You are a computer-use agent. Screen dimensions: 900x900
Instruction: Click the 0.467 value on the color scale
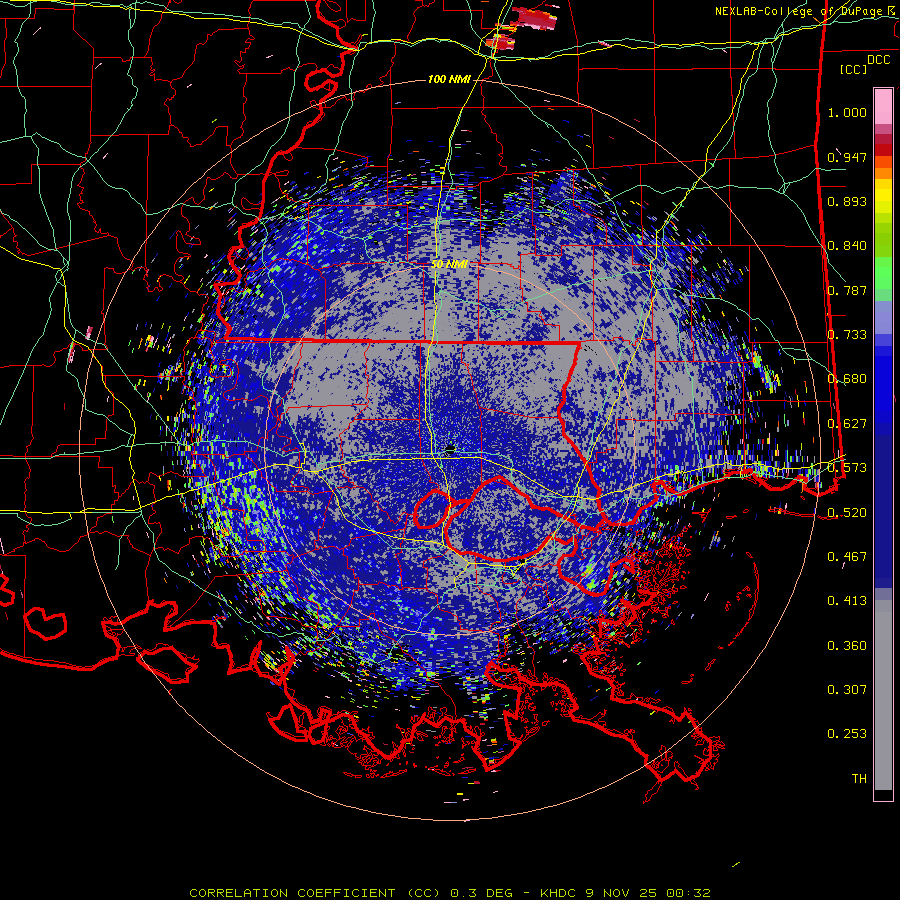847,557
